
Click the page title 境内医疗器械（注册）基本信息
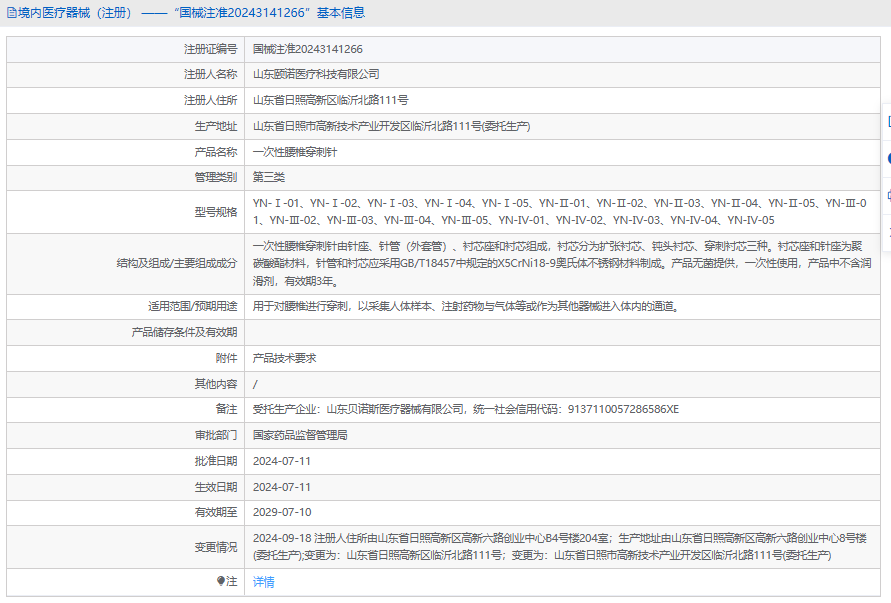[x=192, y=13]
